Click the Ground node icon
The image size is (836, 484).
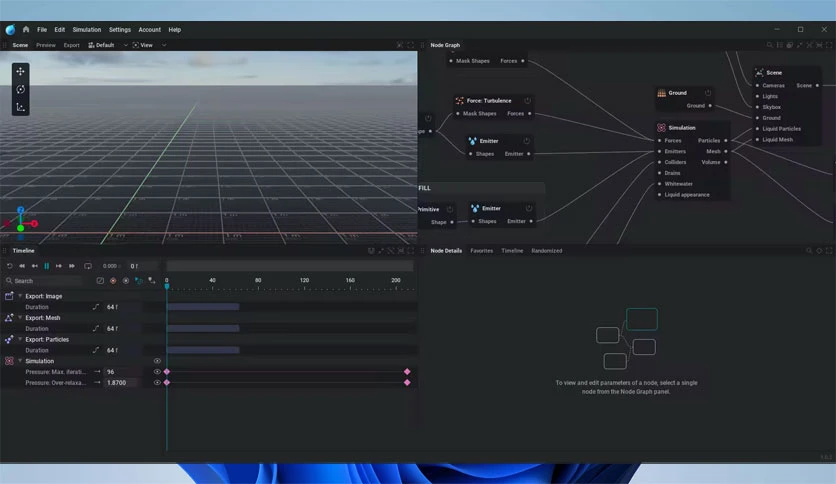[662, 93]
